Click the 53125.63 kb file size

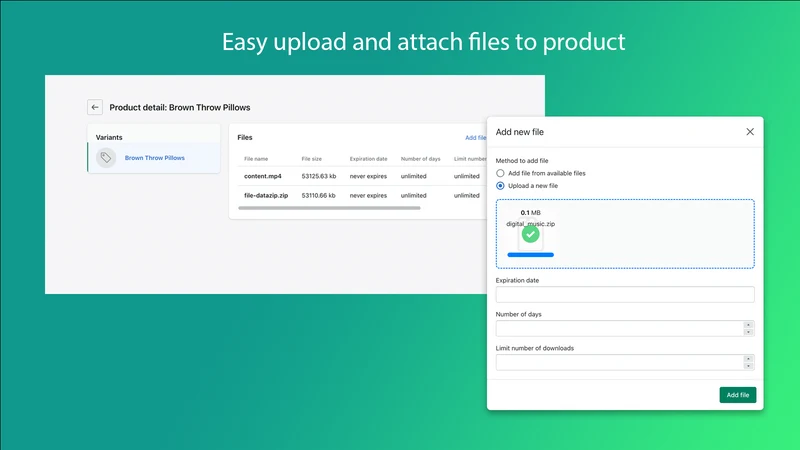click(x=319, y=176)
